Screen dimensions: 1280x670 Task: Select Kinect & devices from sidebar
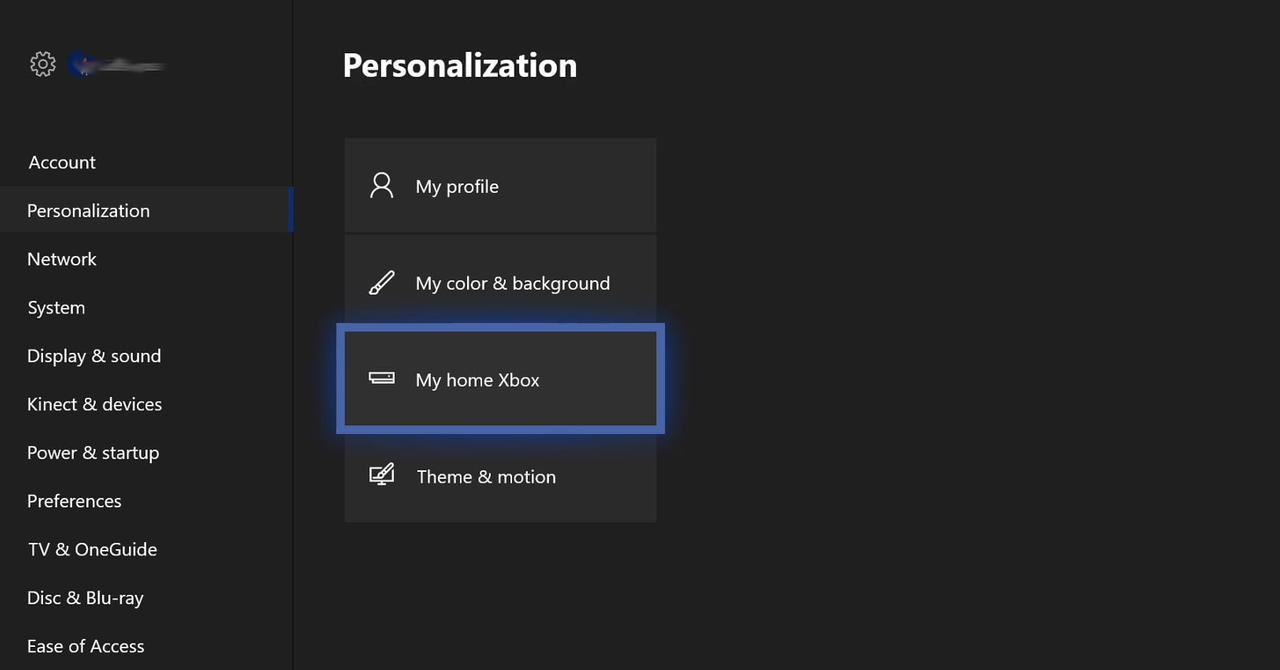pyautogui.click(x=95, y=404)
